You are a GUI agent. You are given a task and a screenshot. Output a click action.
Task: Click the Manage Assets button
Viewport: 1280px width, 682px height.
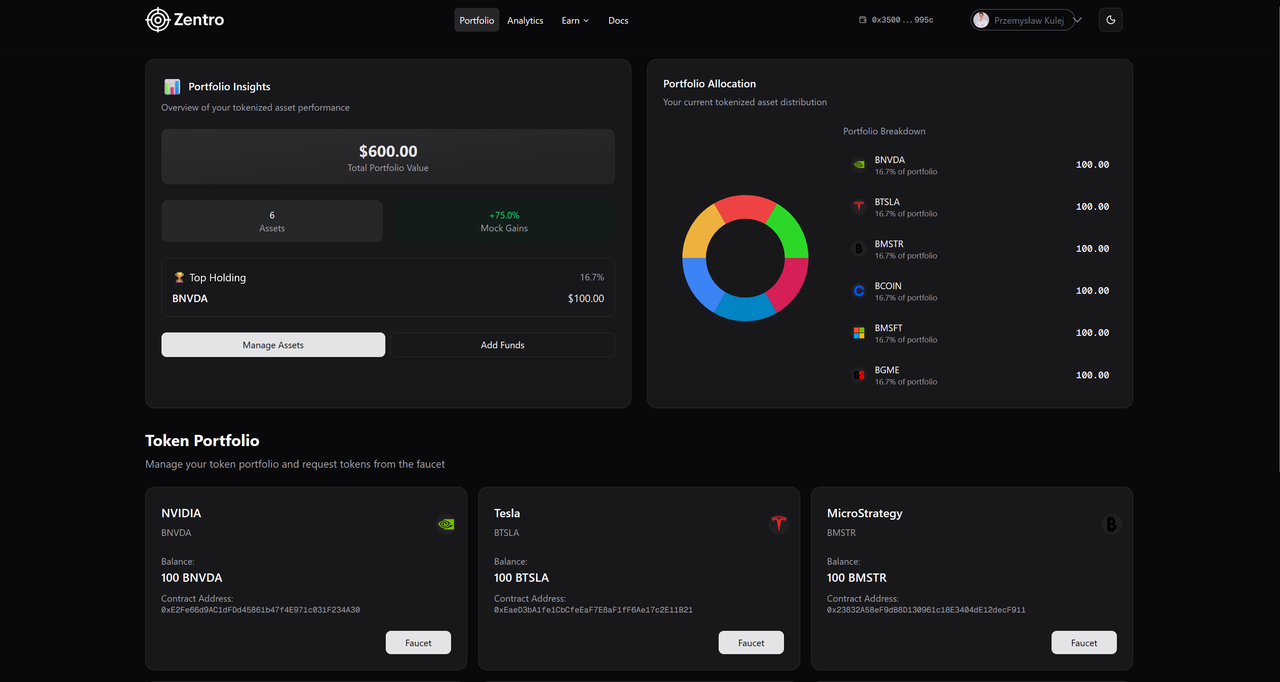(x=272, y=344)
